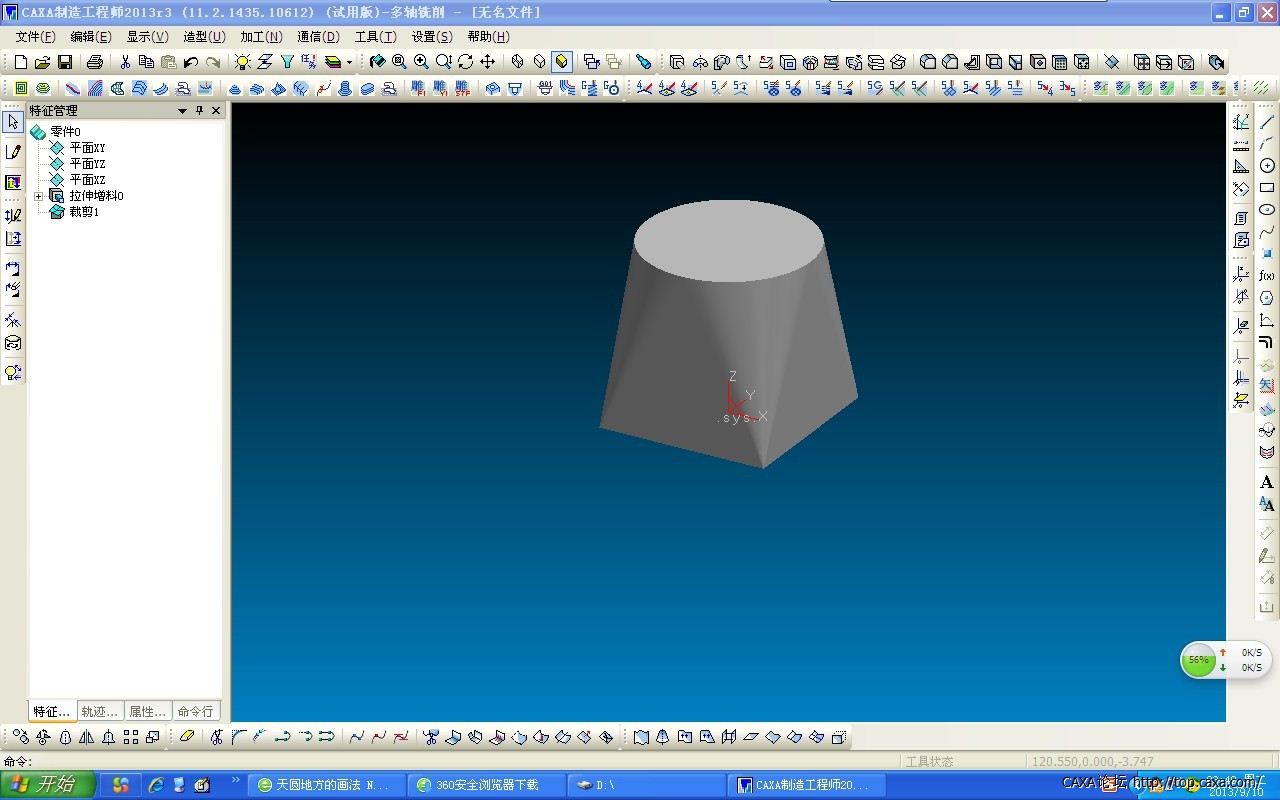The image size is (1280, 800).
Task: Open the layer icon dropdown arrow
Action: click(349, 62)
